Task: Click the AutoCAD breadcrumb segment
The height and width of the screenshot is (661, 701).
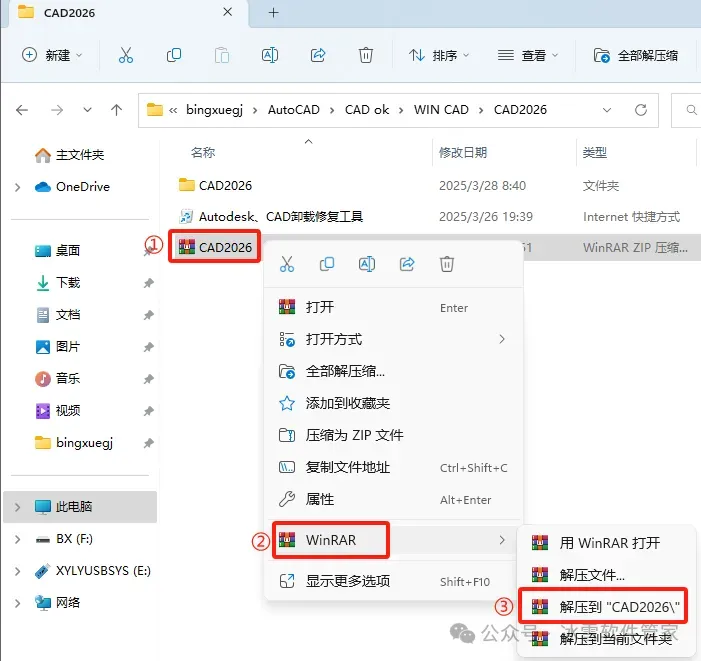Action: tap(294, 110)
